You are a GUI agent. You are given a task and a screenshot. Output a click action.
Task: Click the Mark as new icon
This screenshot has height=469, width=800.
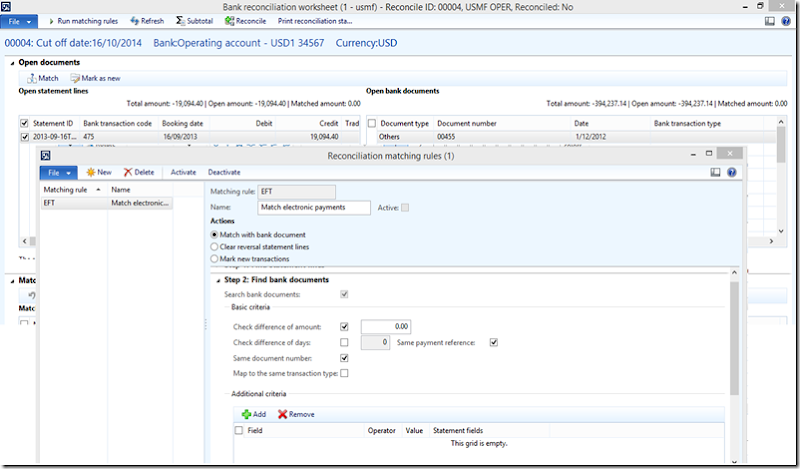click(x=75, y=78)
